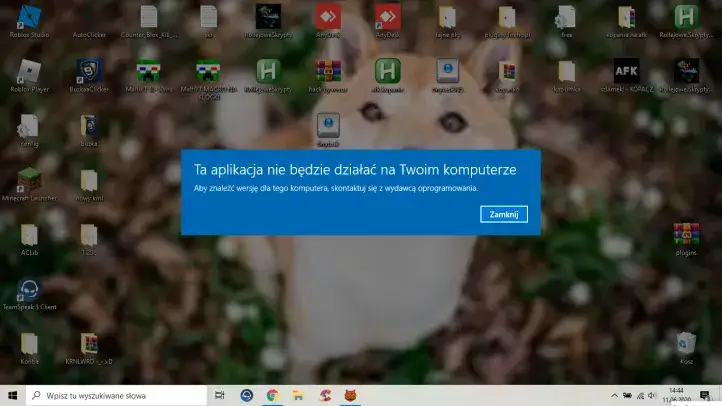
Task: Click the taskbar search box Wpisz tu wyszukiwane słowa
Action: (x=116, y=395)
